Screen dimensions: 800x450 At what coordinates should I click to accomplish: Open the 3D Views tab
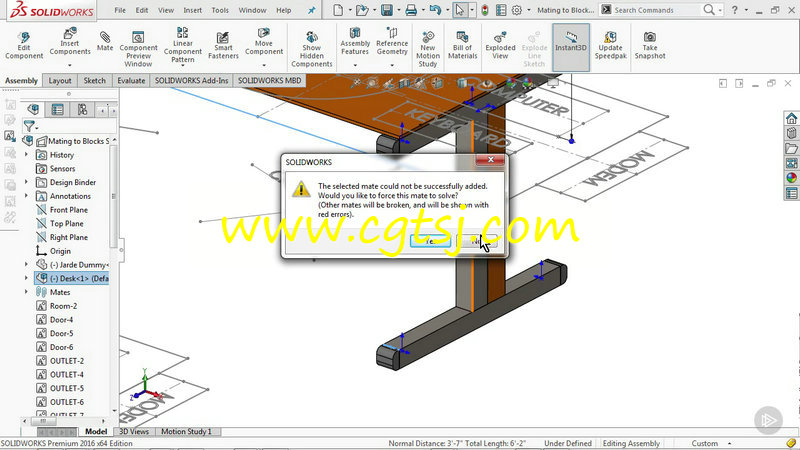(134, 432)
